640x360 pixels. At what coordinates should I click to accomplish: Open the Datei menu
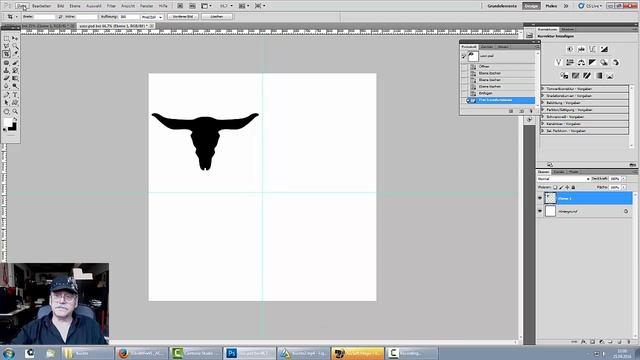click(22, 6)
